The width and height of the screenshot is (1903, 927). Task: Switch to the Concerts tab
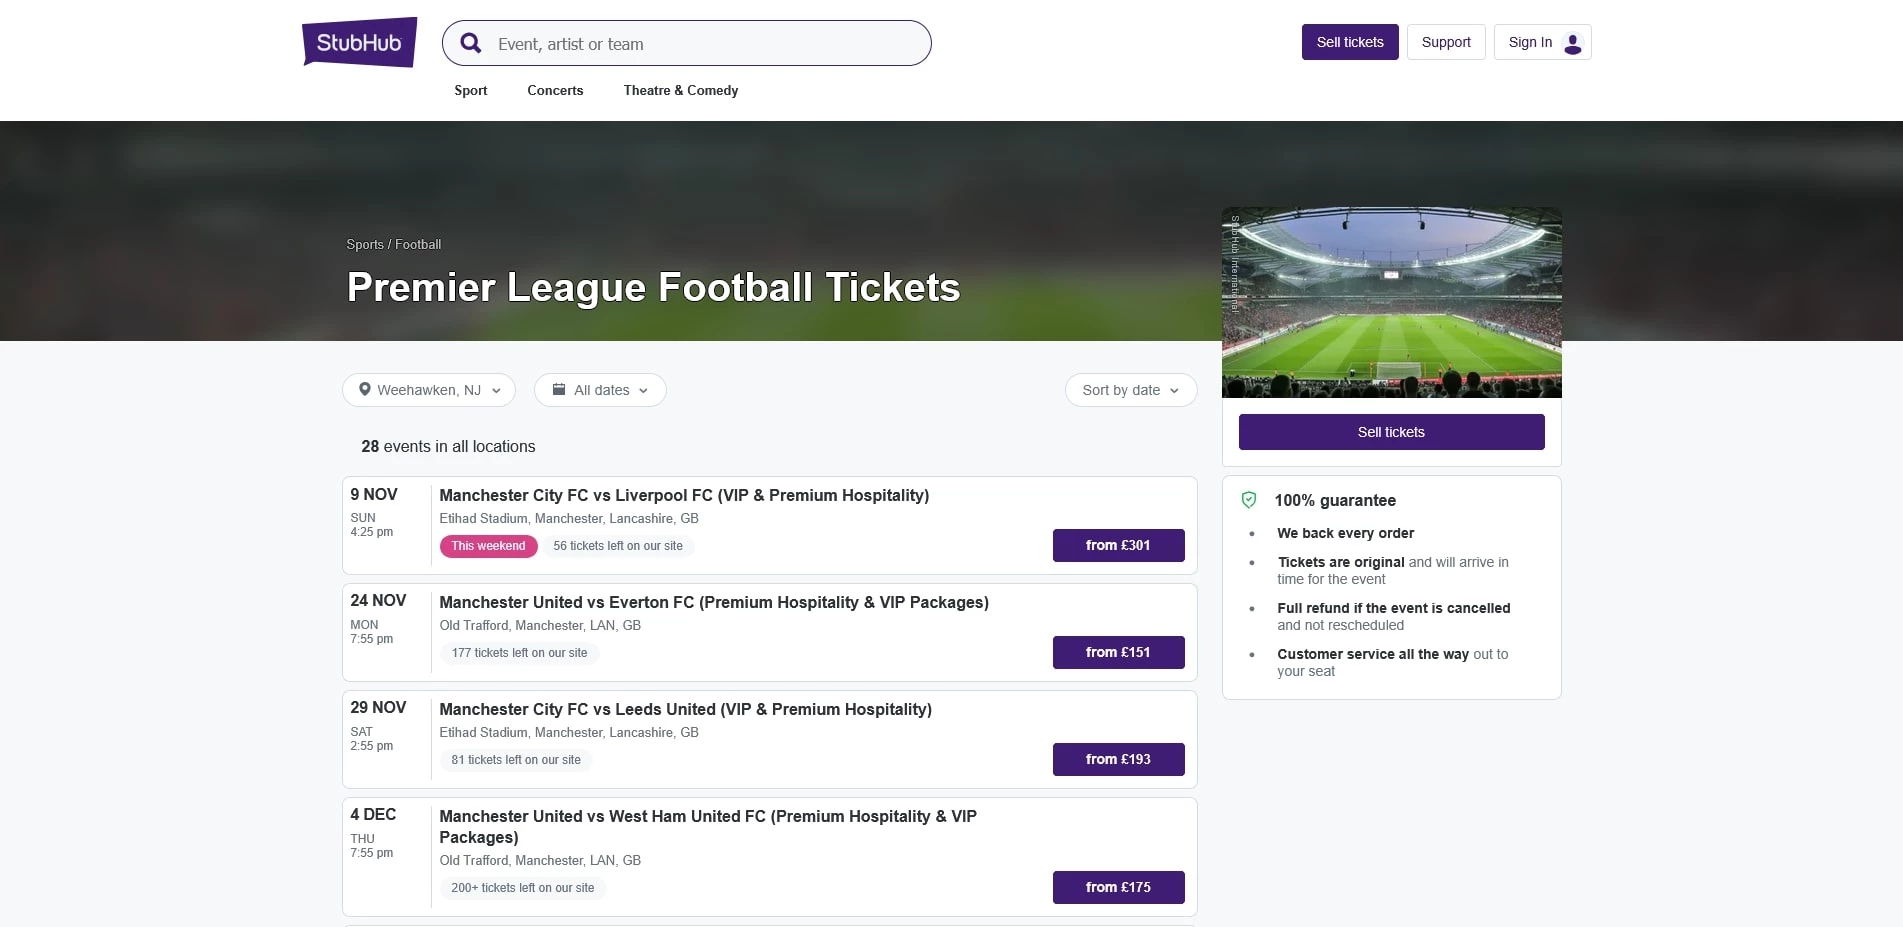[x=554, y=90]
